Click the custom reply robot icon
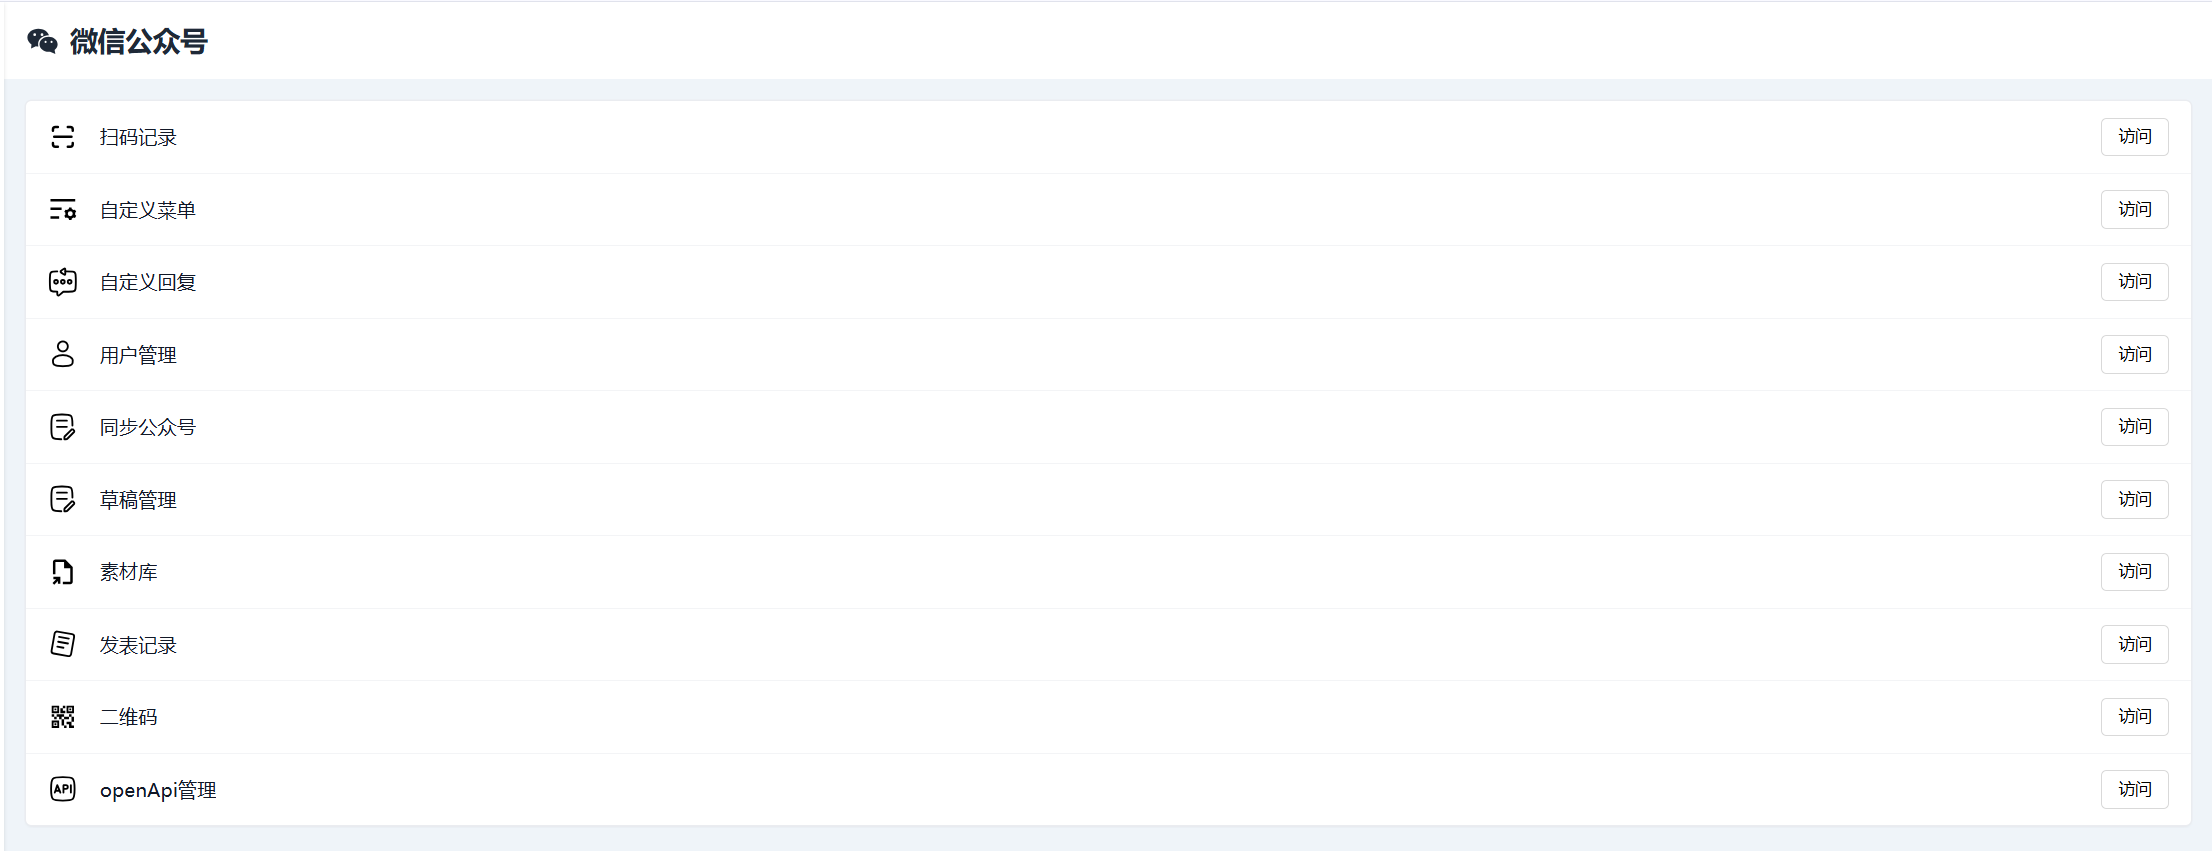This screenshot has height=851, width=2212. pyautogui.click(x=63, y=282)
